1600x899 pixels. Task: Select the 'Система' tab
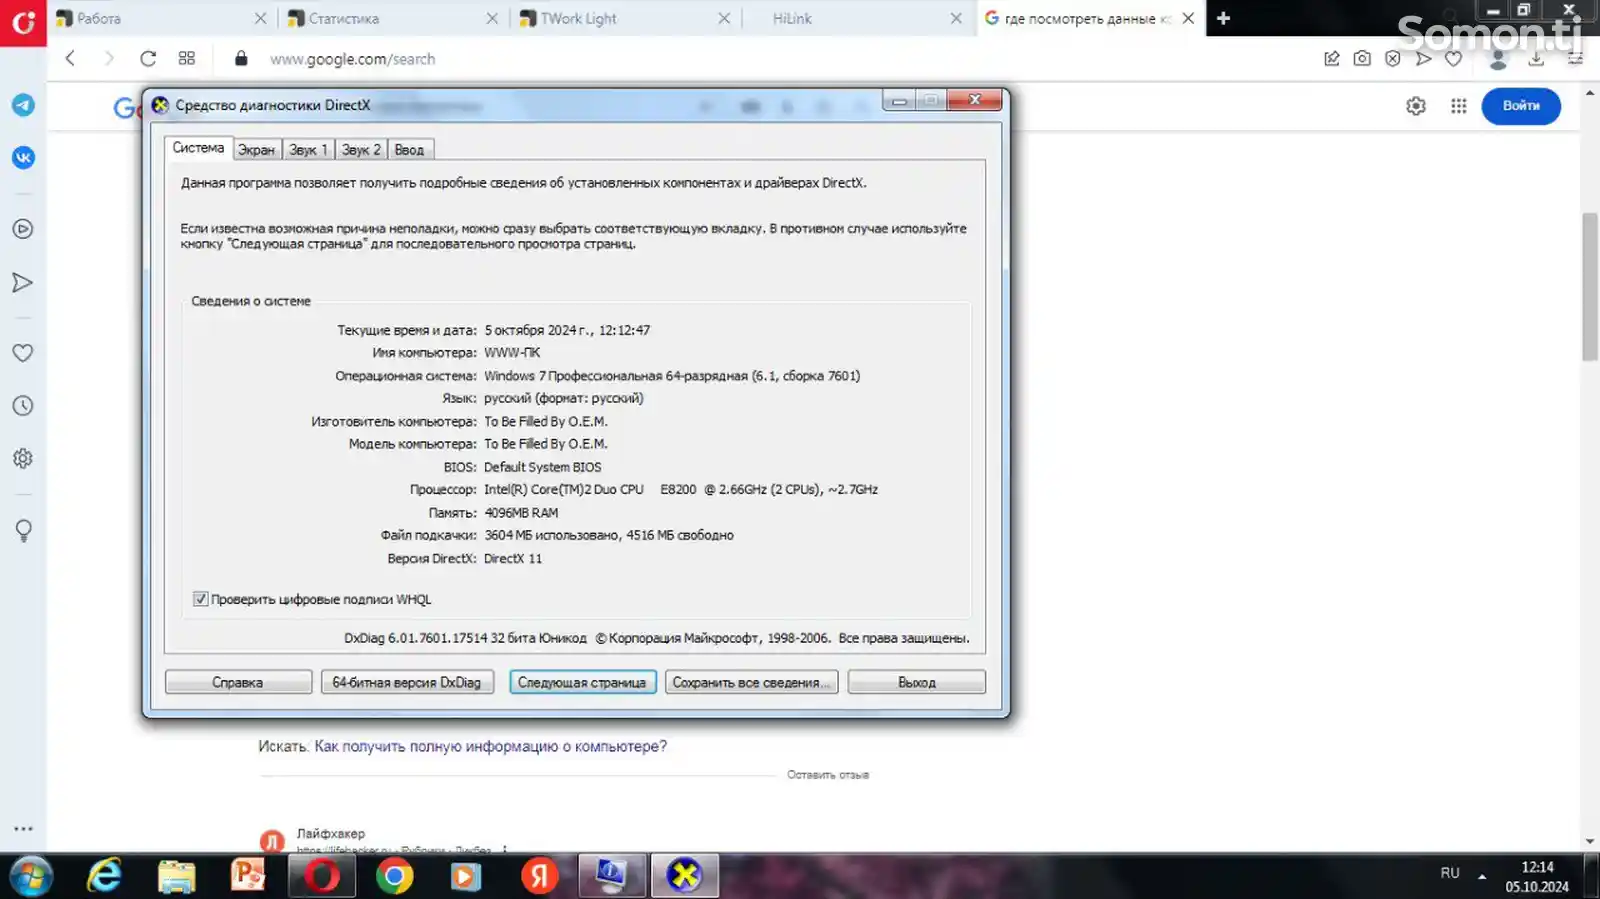pos(198,148)
